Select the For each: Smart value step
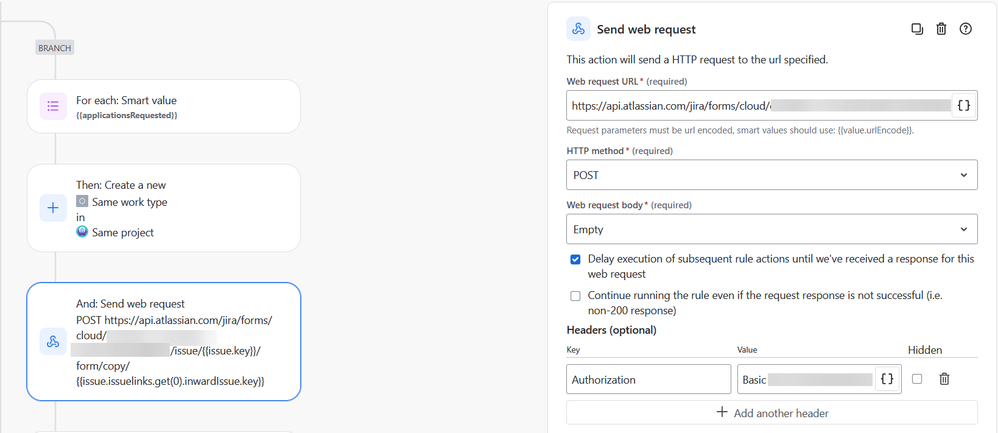Viewport: 998px width, 433px height. click(x=164, y=106)
